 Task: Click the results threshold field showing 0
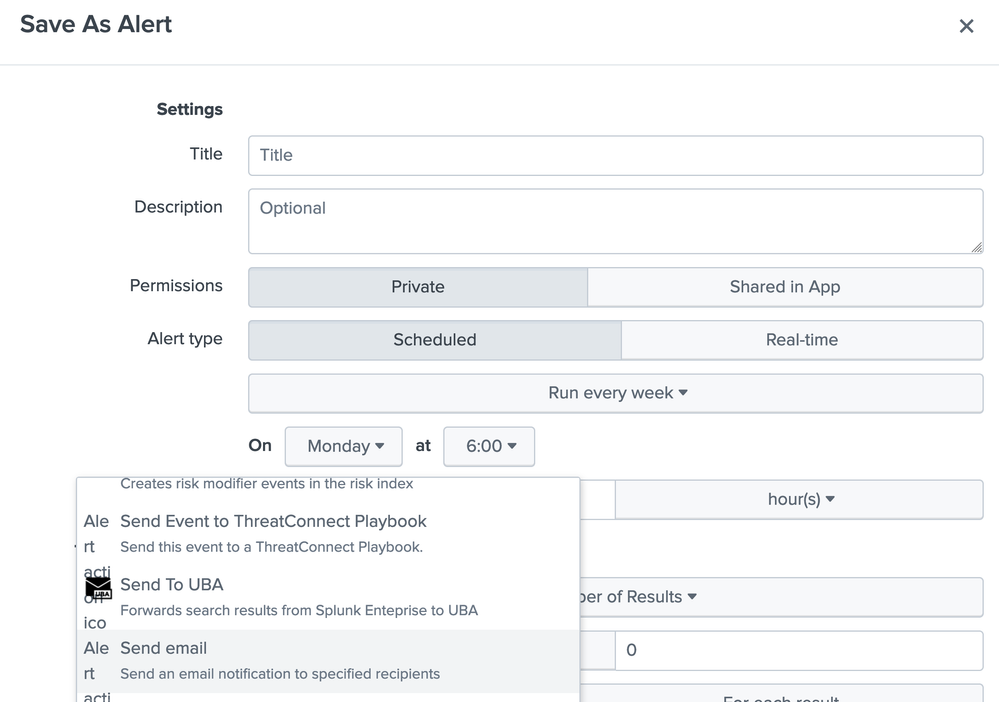click(x=798, y=650)
